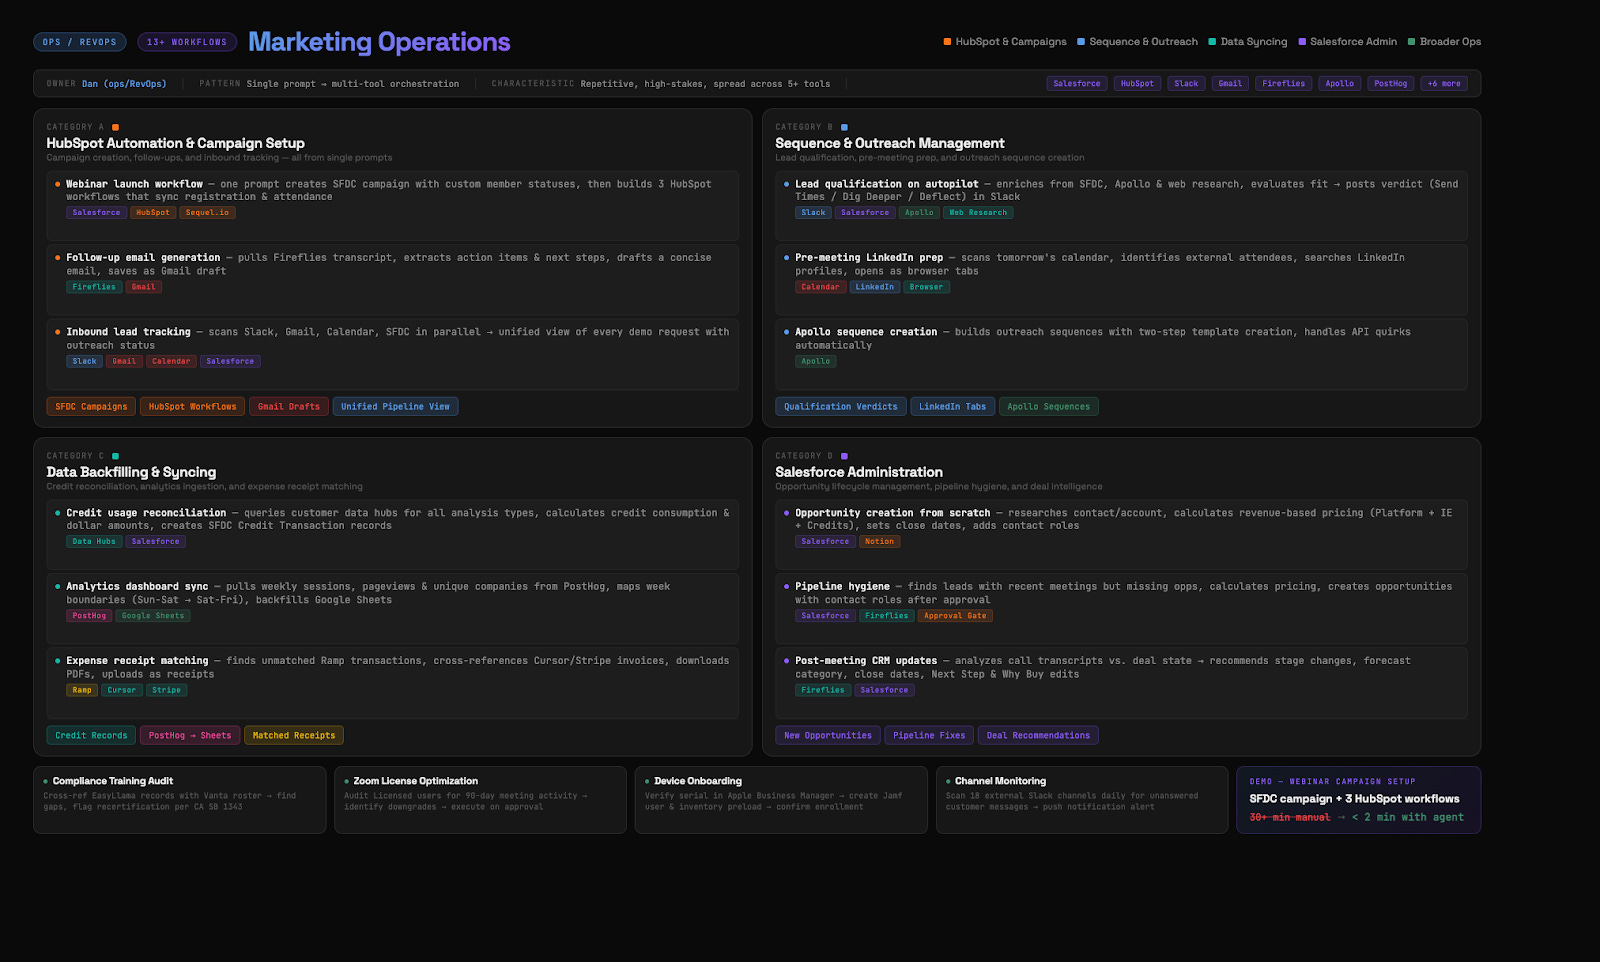Viewport: 1600px width, 962px height.
Task: Expand the Webinar launch workflow item
Action: pyautogui.click(x=135, y=183)
